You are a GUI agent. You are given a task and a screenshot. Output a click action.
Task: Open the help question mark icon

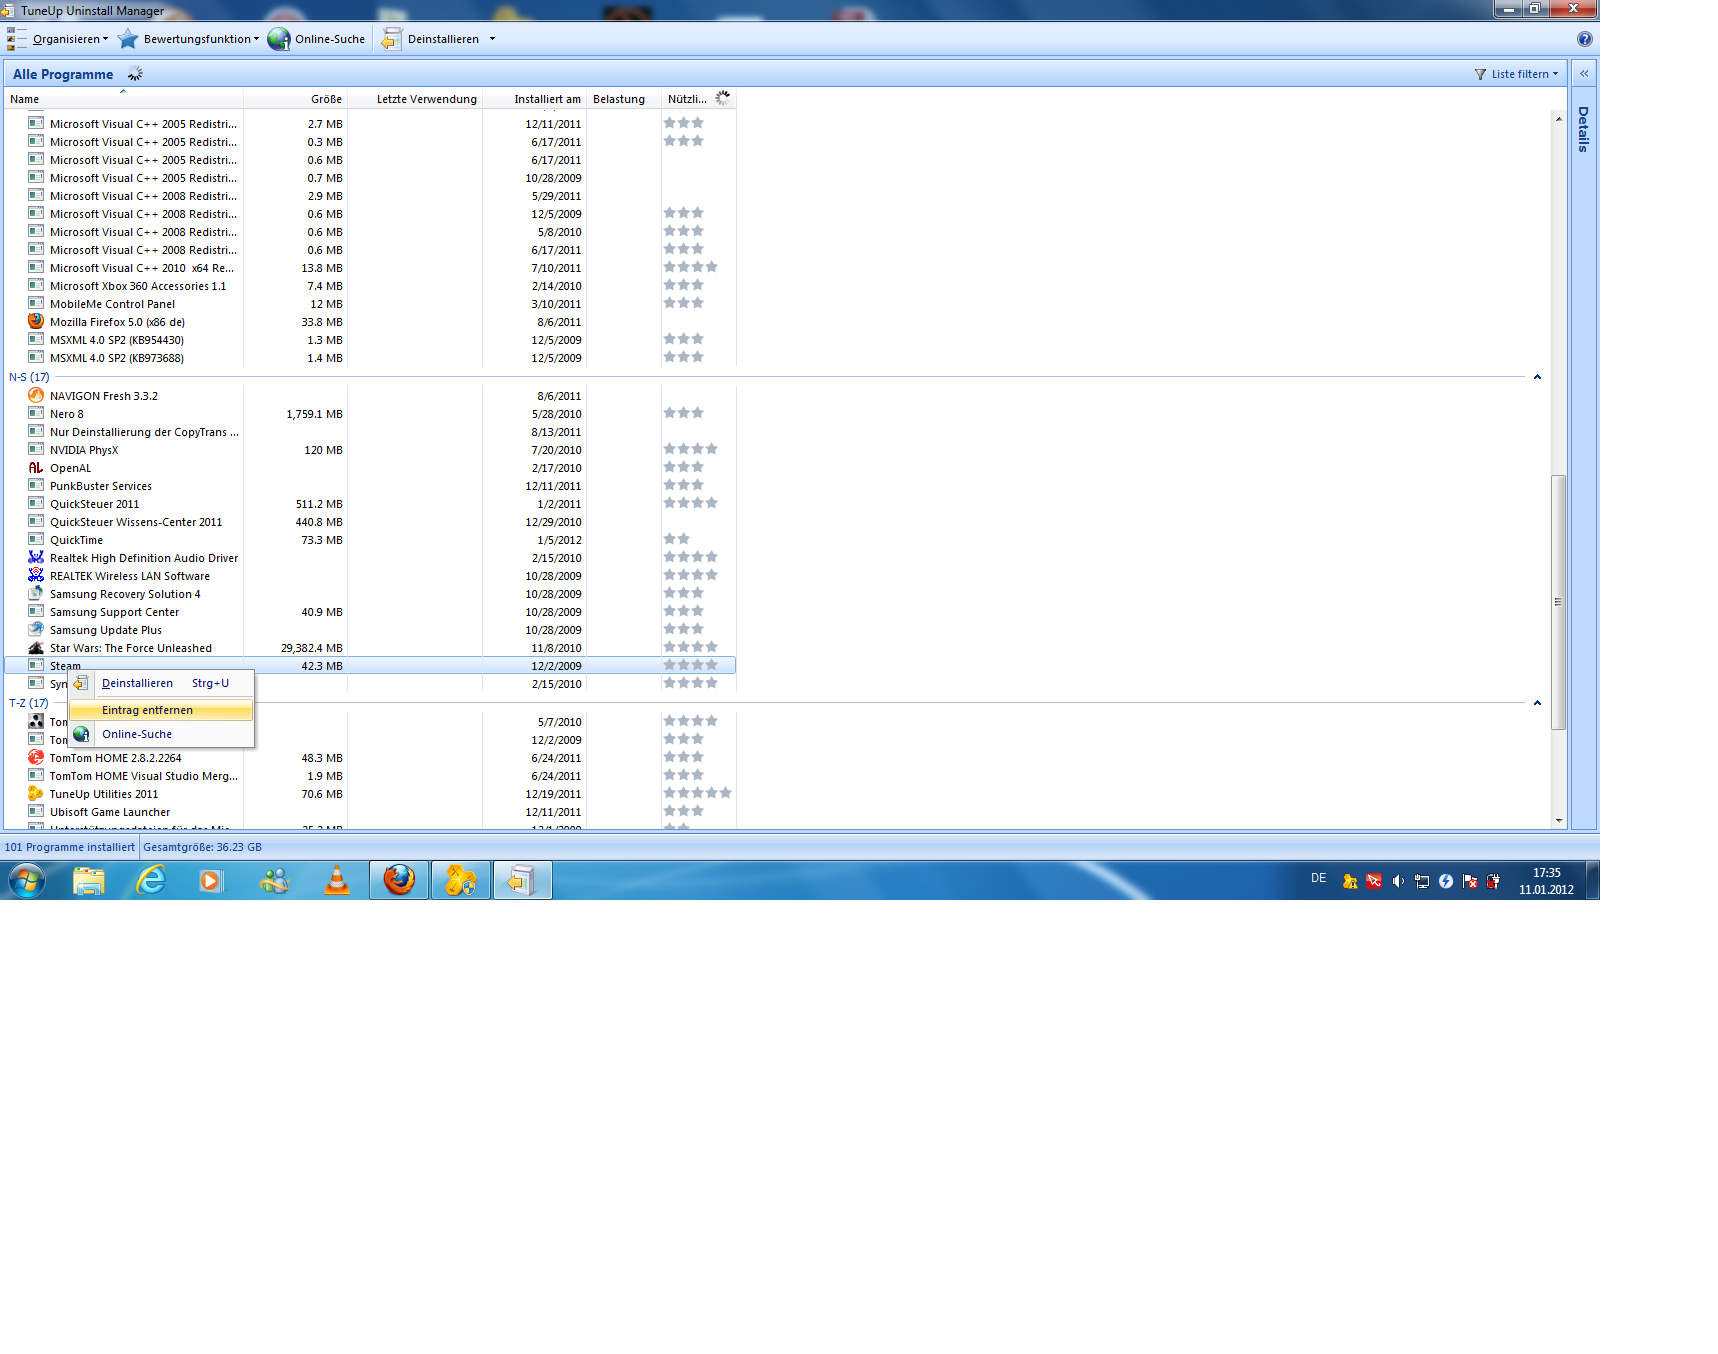(x=1585, y=39)
